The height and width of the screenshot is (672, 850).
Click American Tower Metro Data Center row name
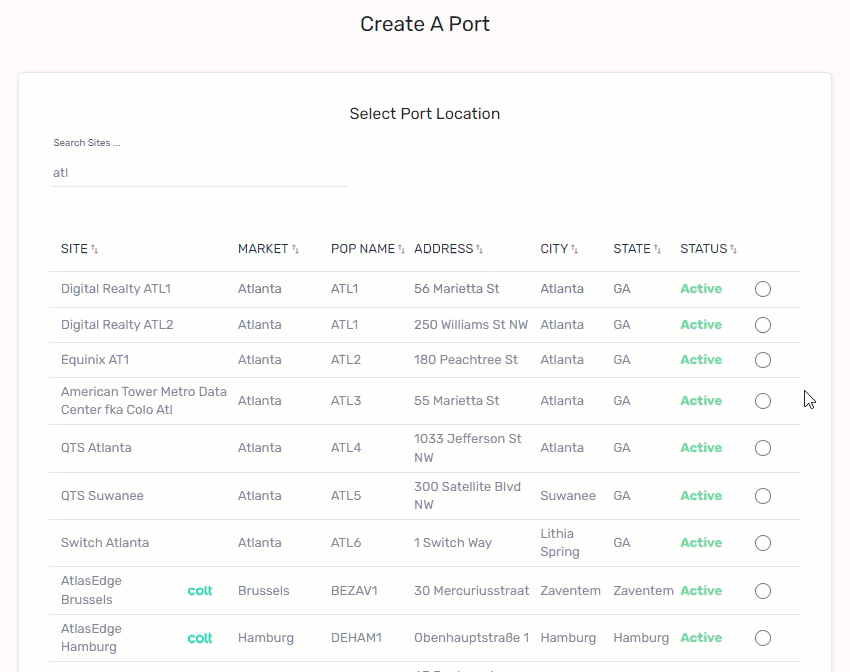click(x=143, y=401)
